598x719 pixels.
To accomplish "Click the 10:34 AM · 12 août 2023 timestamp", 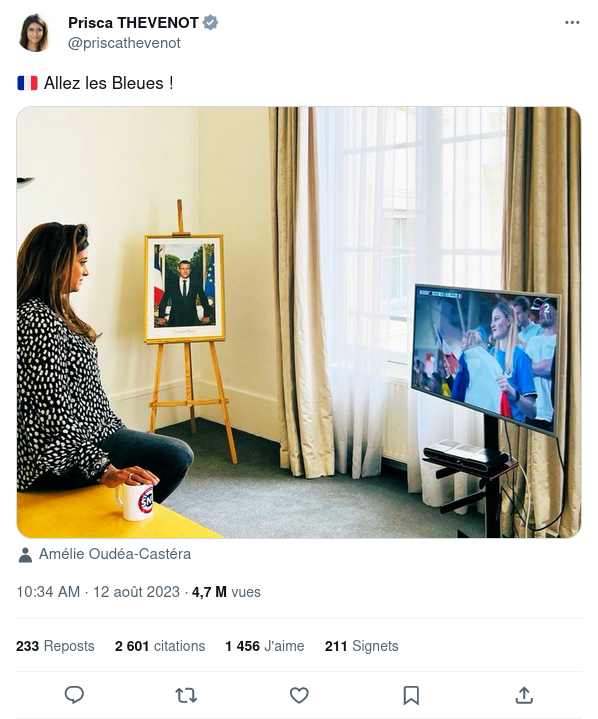I will click(98, 592).
